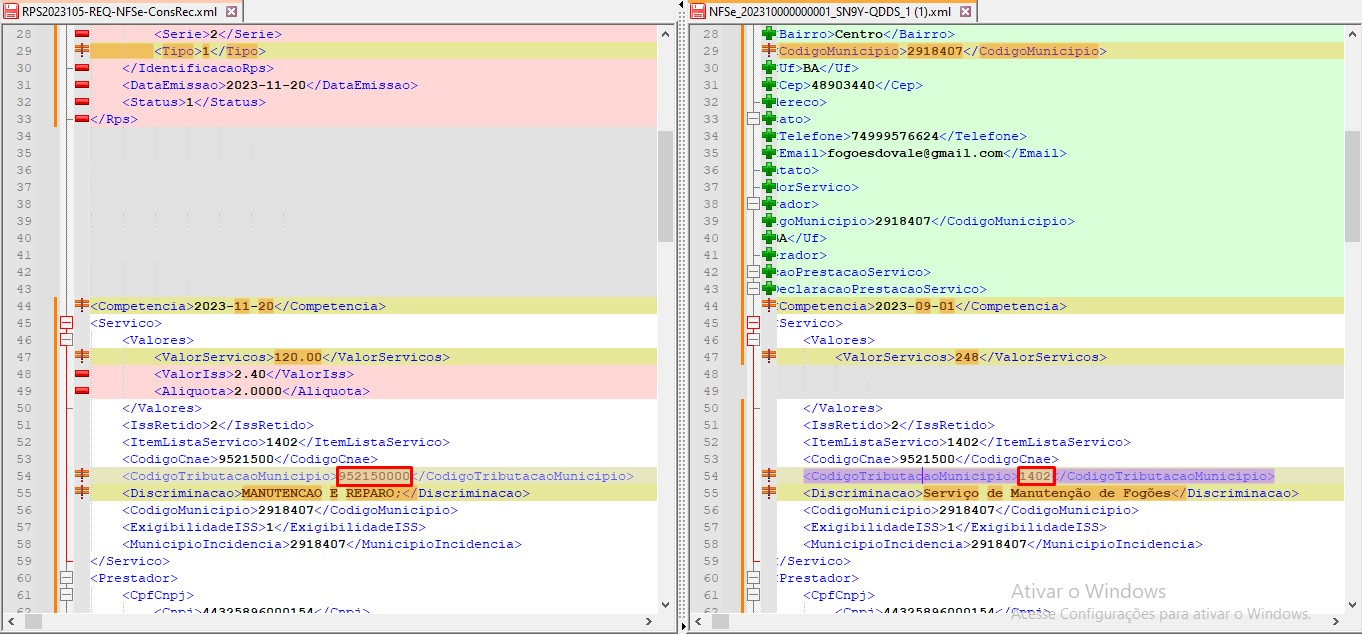Click changed marker beside right ValorServicos 248 line

tap(769, 357)
